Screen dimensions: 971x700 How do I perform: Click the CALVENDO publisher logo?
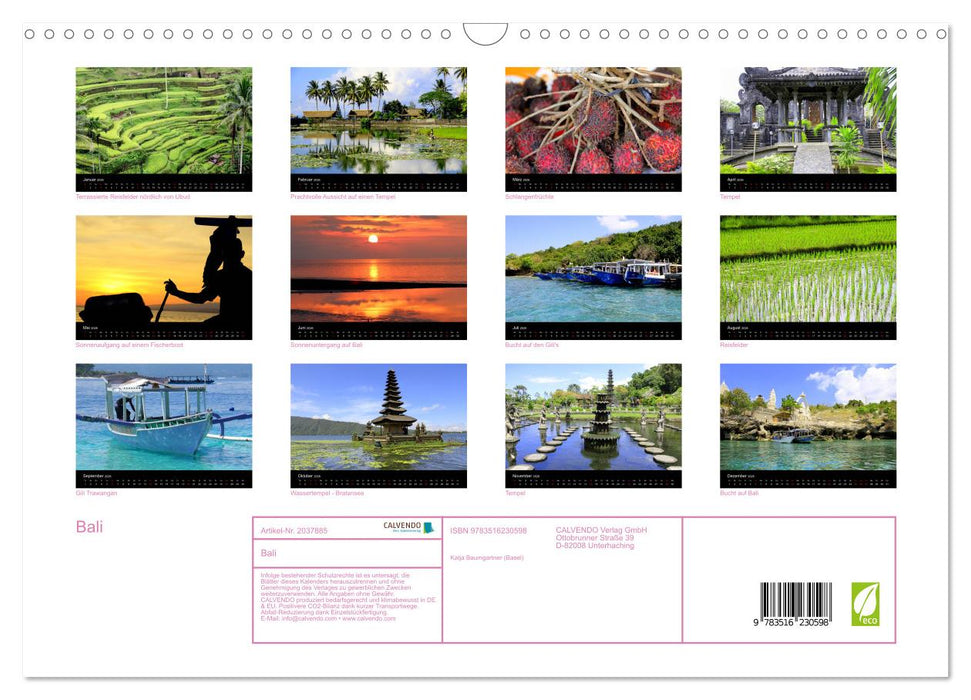point(402,525)
